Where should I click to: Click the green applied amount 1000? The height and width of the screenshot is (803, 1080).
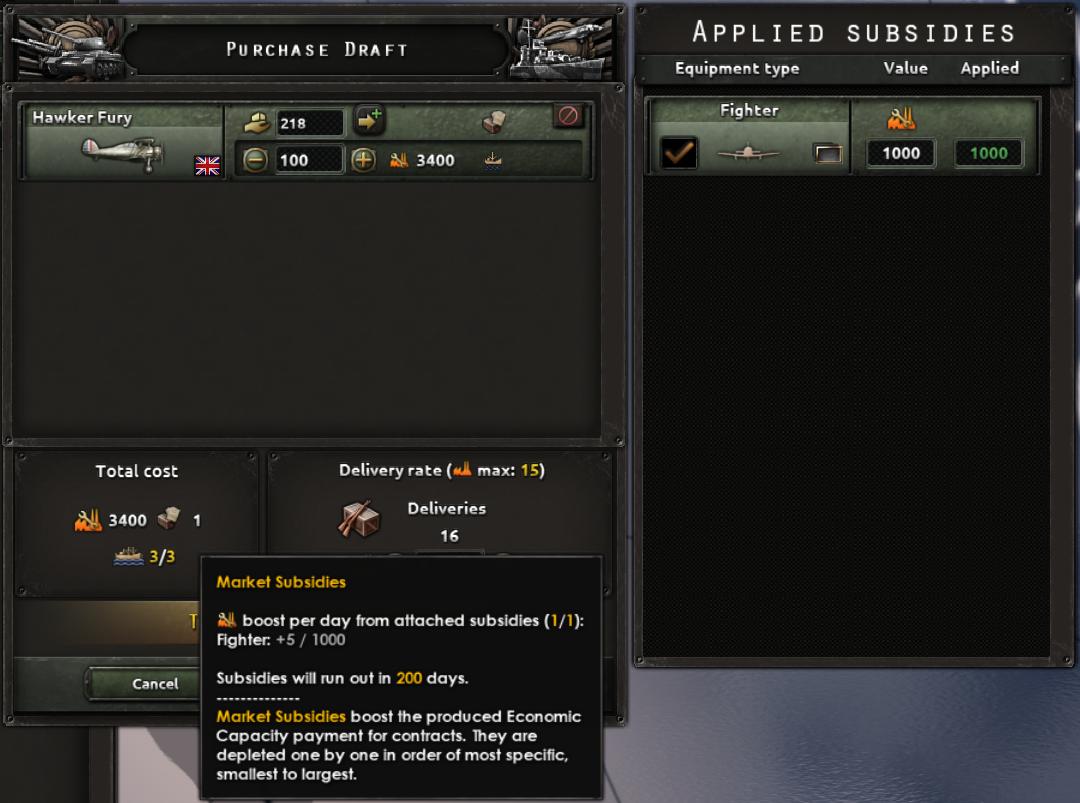[x=988, y=154]
